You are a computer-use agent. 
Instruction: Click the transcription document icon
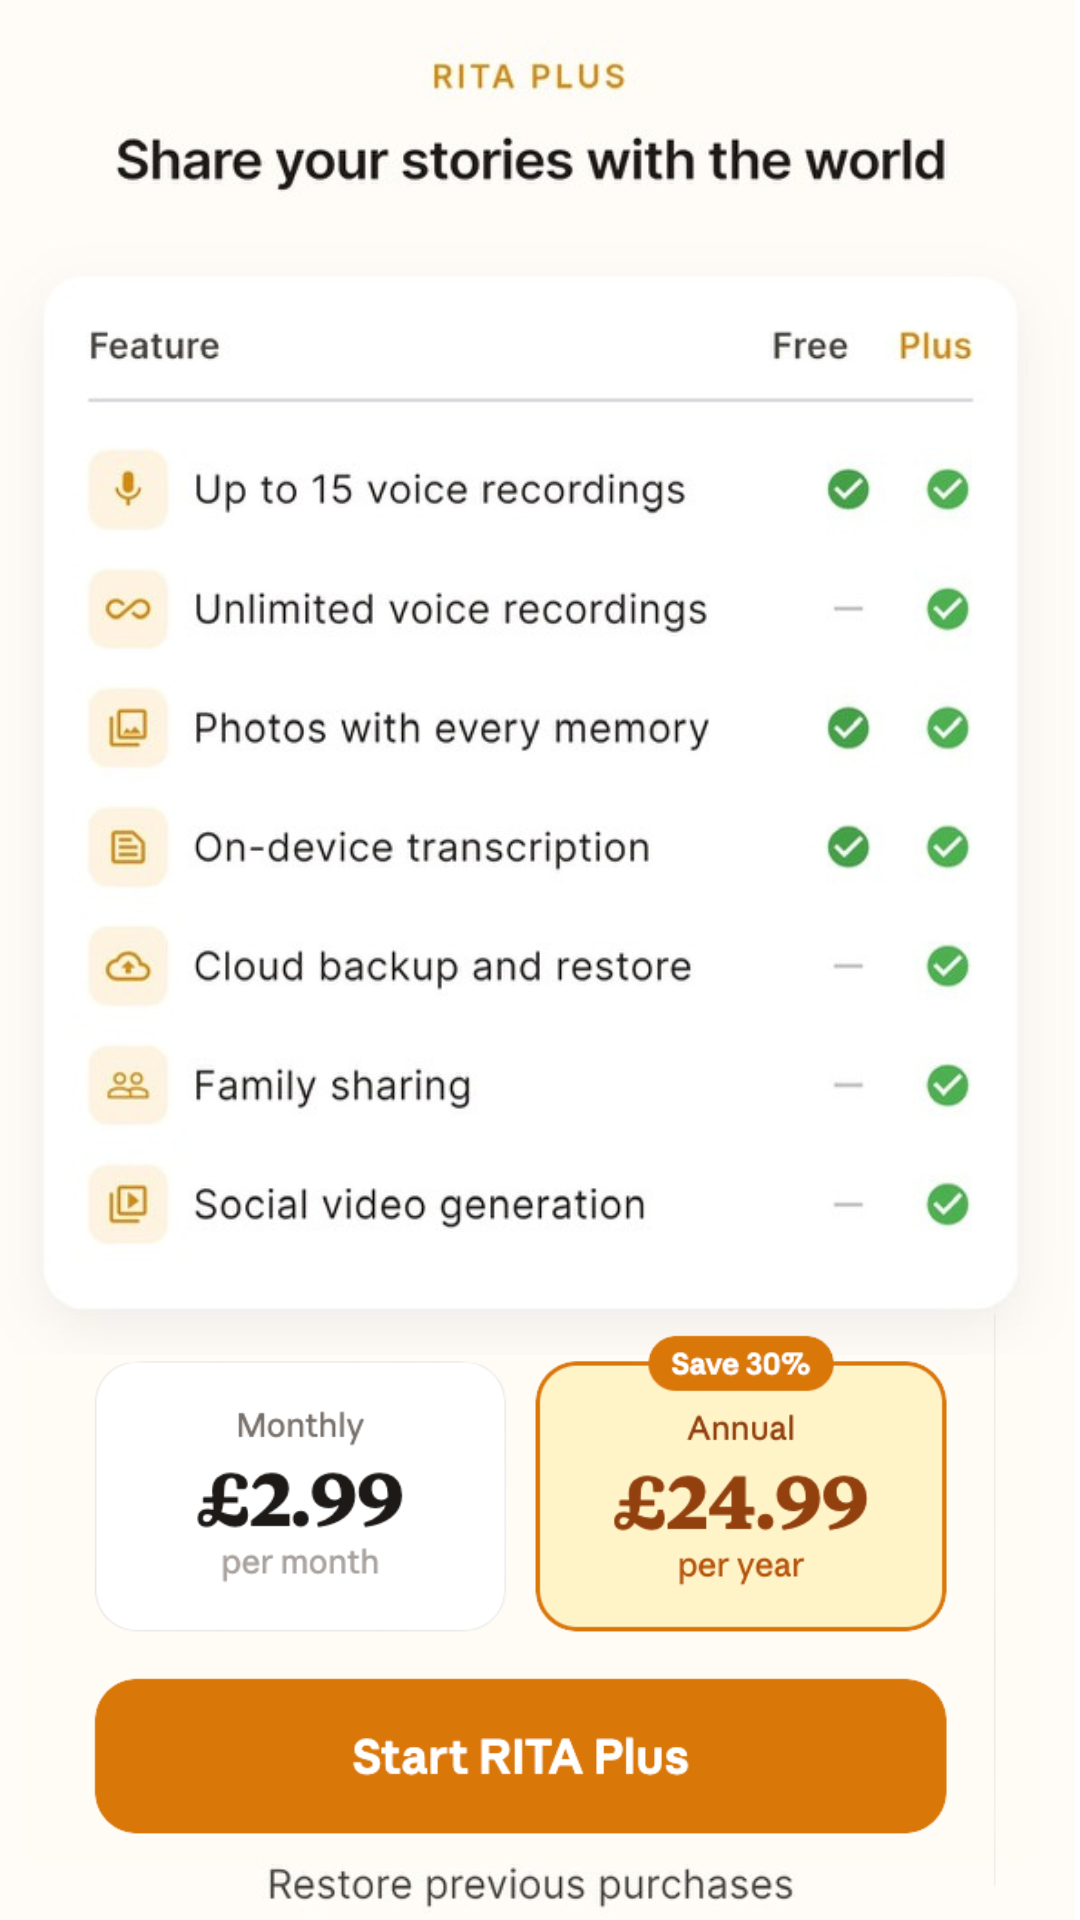[128, 847]
